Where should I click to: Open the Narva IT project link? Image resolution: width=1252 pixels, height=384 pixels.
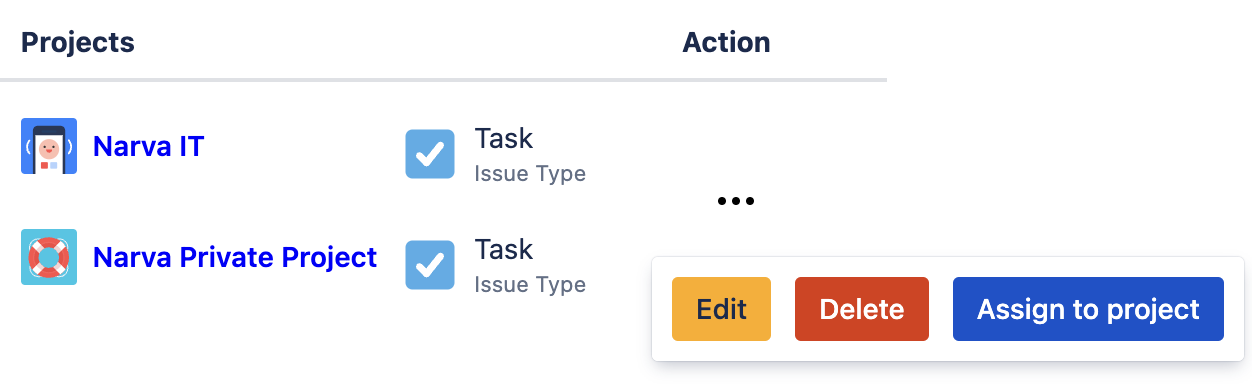(x=148, y=146)
